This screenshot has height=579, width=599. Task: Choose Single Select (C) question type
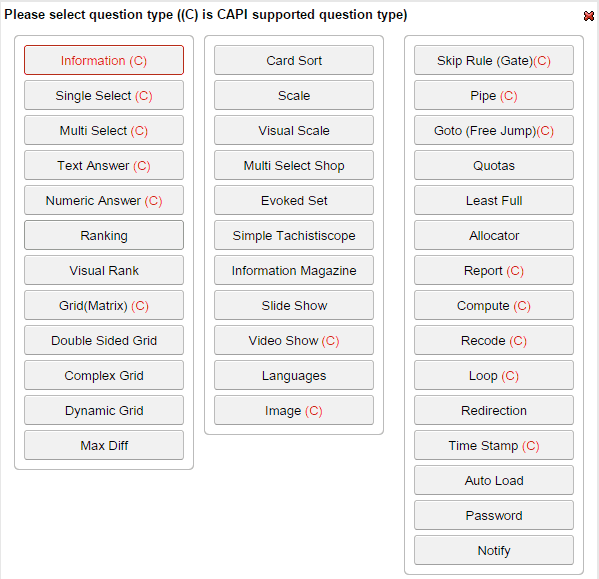point(104,95)
